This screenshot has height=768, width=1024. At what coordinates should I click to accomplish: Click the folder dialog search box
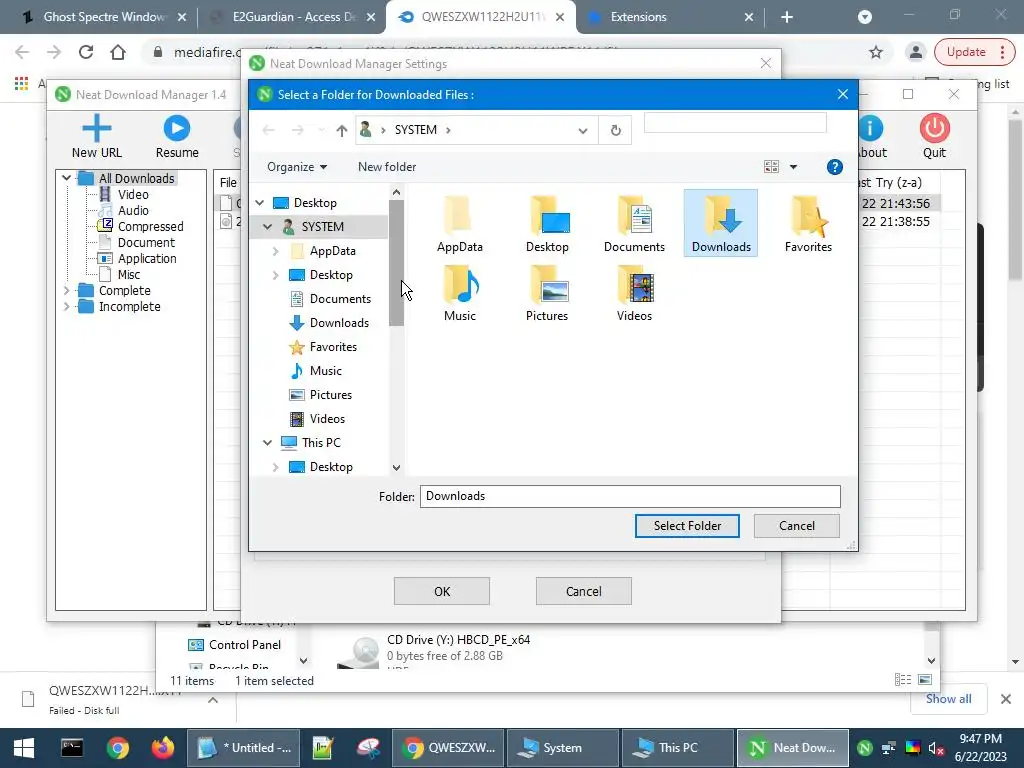pos(735,123)
